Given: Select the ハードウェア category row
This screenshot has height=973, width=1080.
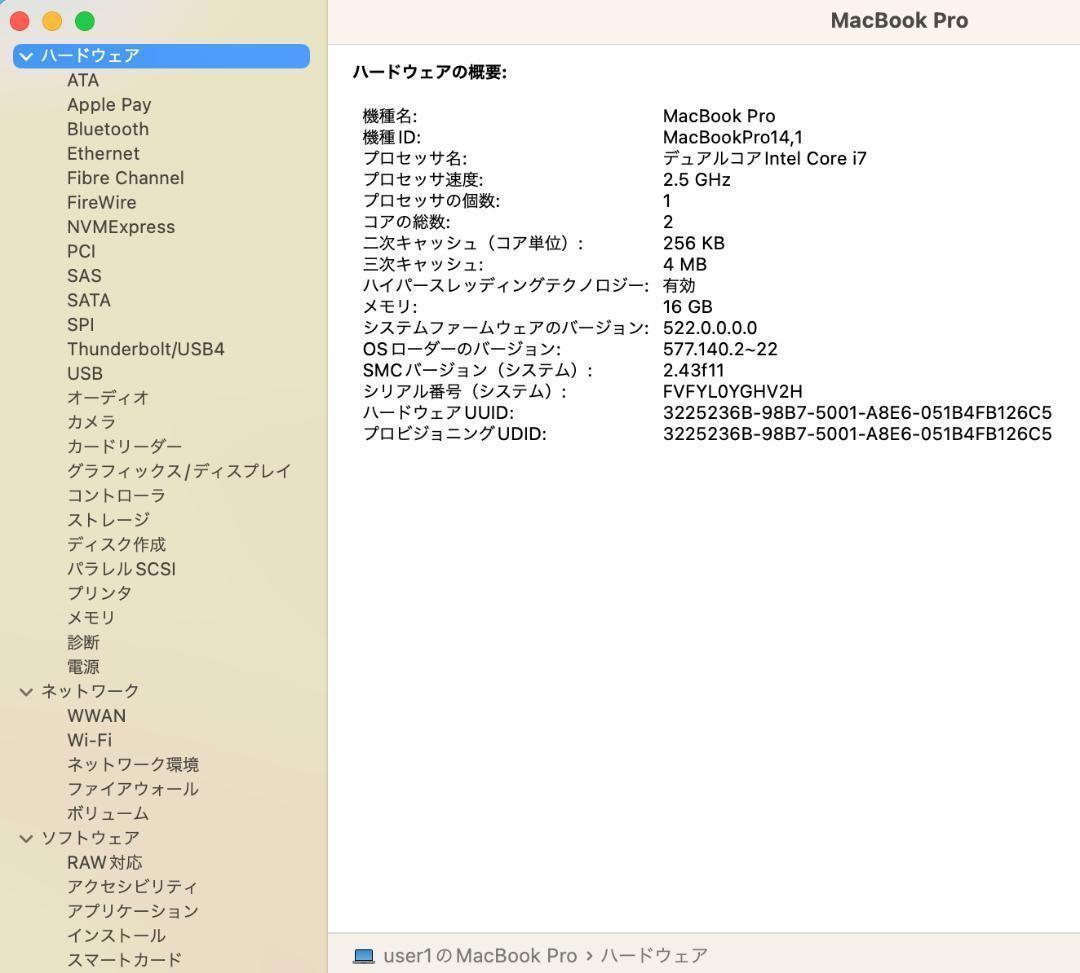Looking at the screenshot, I should click(161, 56).
